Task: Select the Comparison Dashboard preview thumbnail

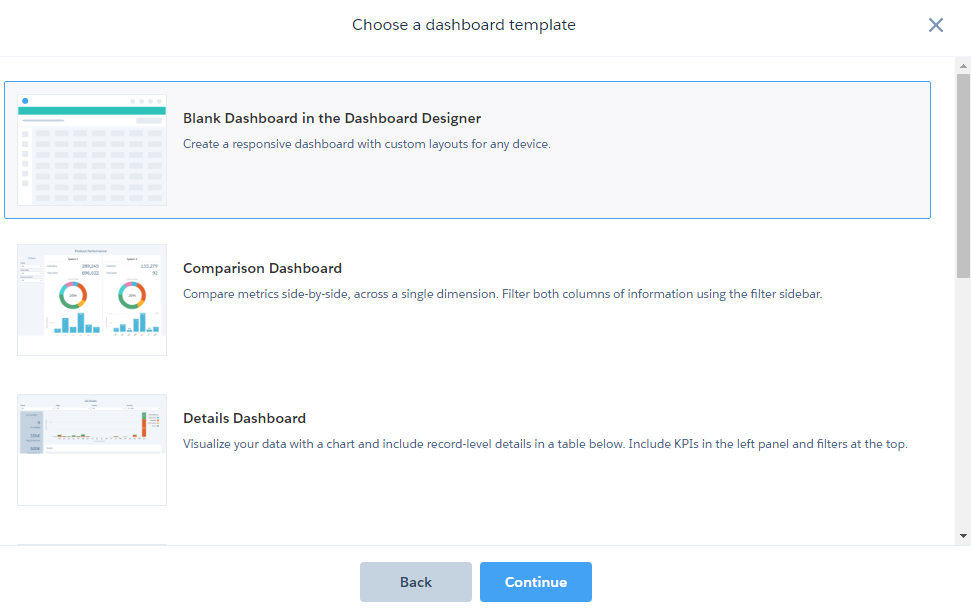Action: (92, 299)
